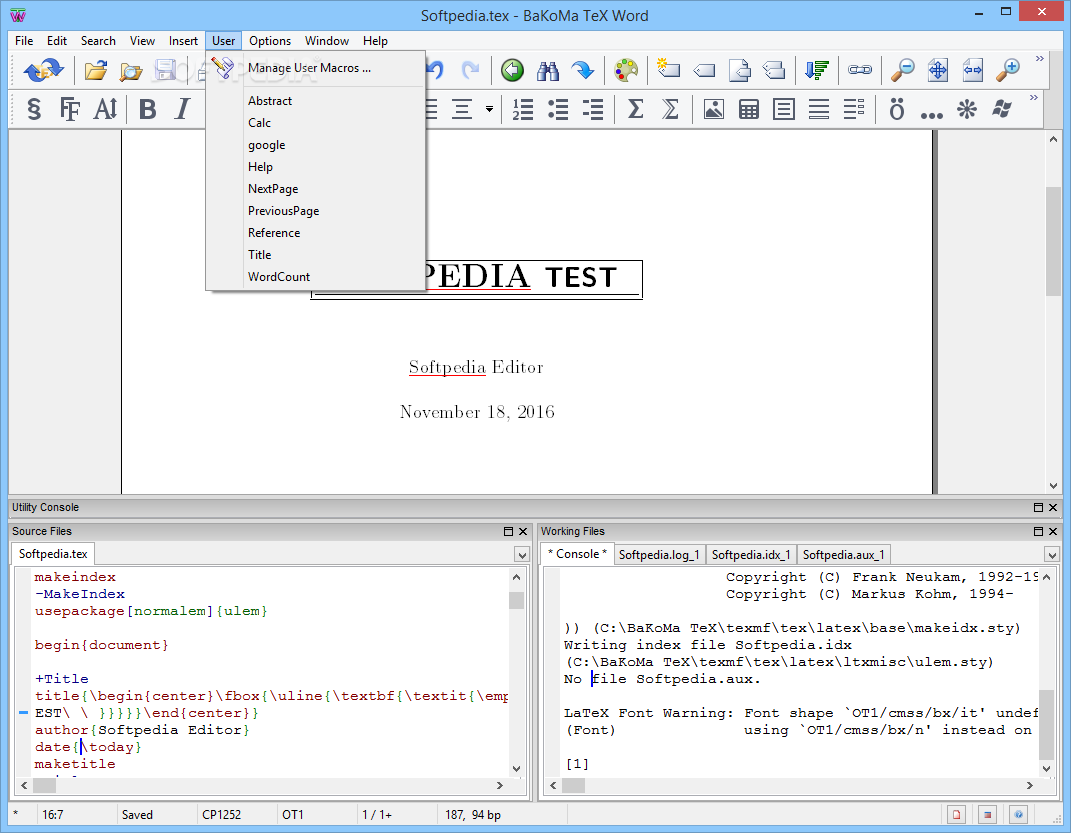Select the Softpedia.tex source tab
Image resolution: width=1071 pixels, height=833 pixels.
click(x=53, y=554)
